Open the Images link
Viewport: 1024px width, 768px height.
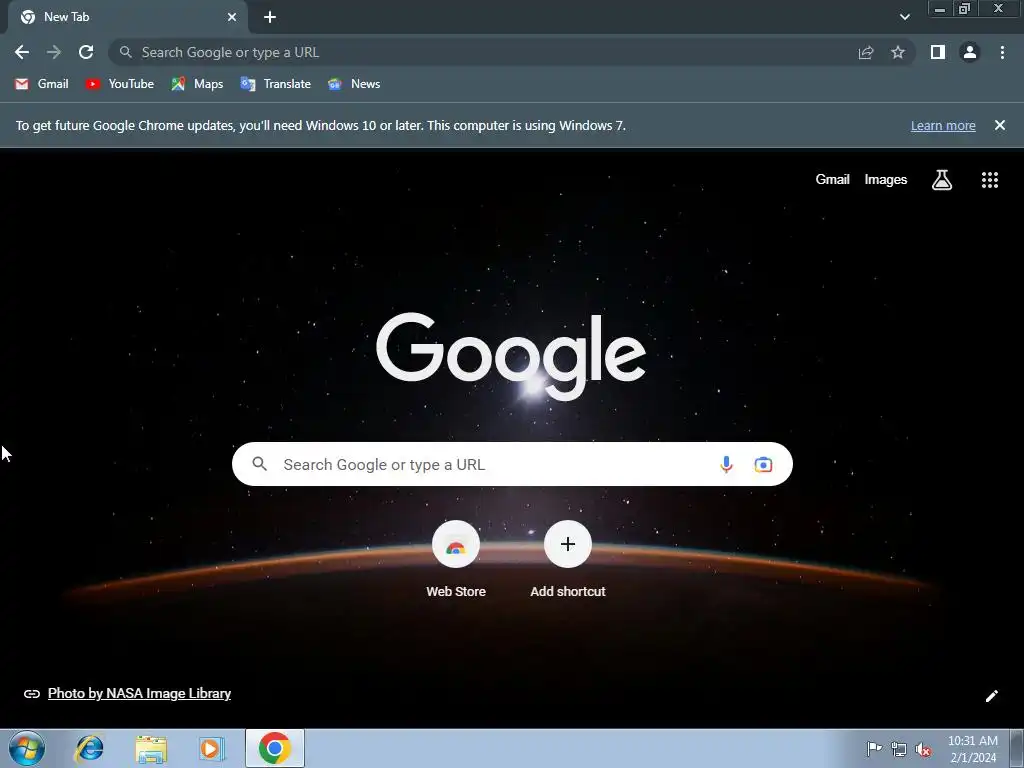(x=886, y=180)
